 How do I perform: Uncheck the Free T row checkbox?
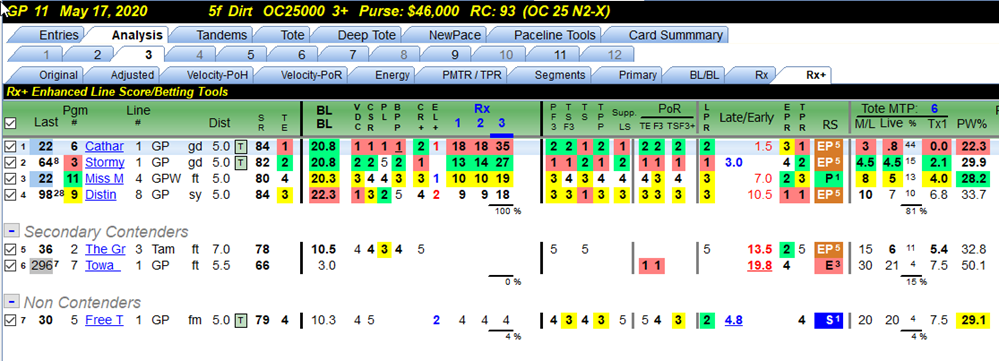(x=10, y=320)
